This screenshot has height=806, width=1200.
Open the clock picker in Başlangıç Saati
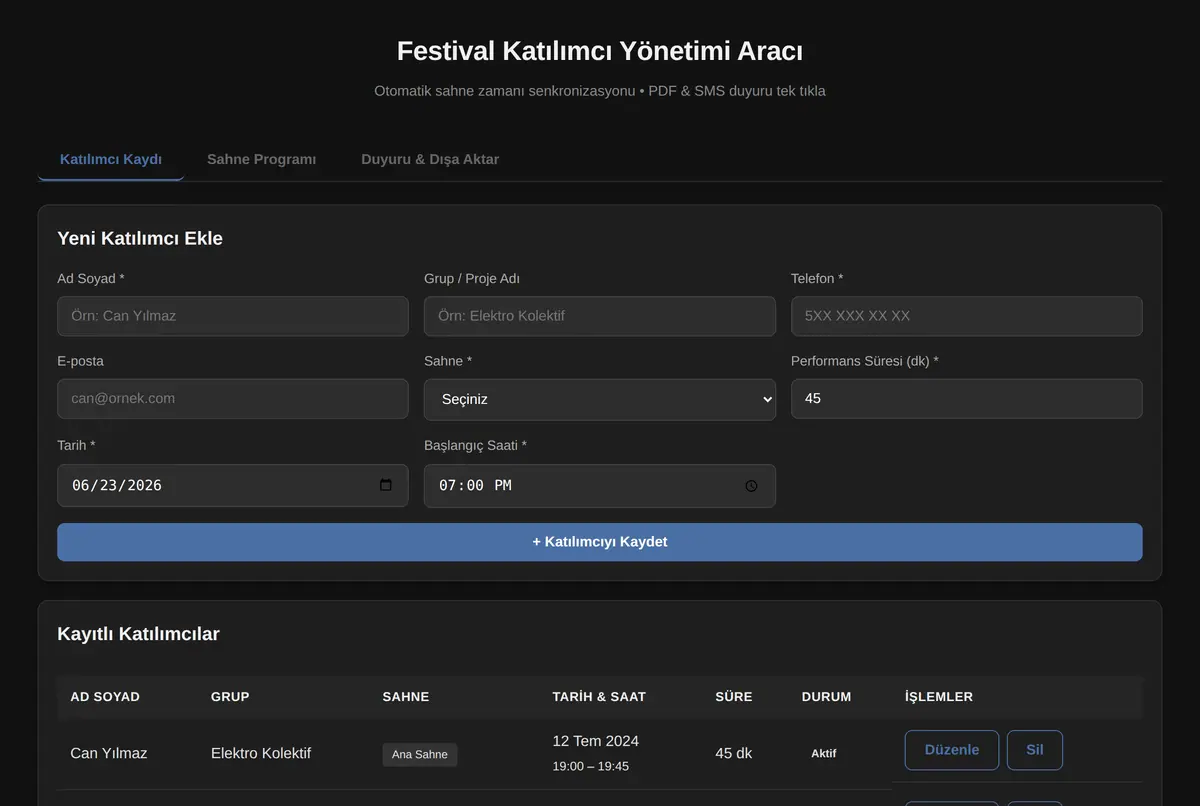click(x=752, y=486)
